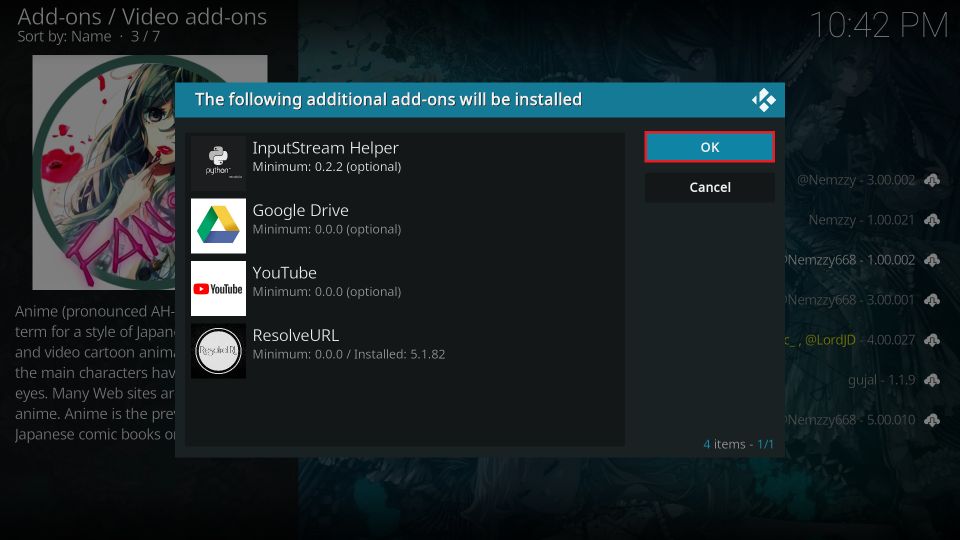The height and width of the screenshot is (540, 960).
Task: Click the 'Sort by: Name' label
Action: click(x=64, y=37)
